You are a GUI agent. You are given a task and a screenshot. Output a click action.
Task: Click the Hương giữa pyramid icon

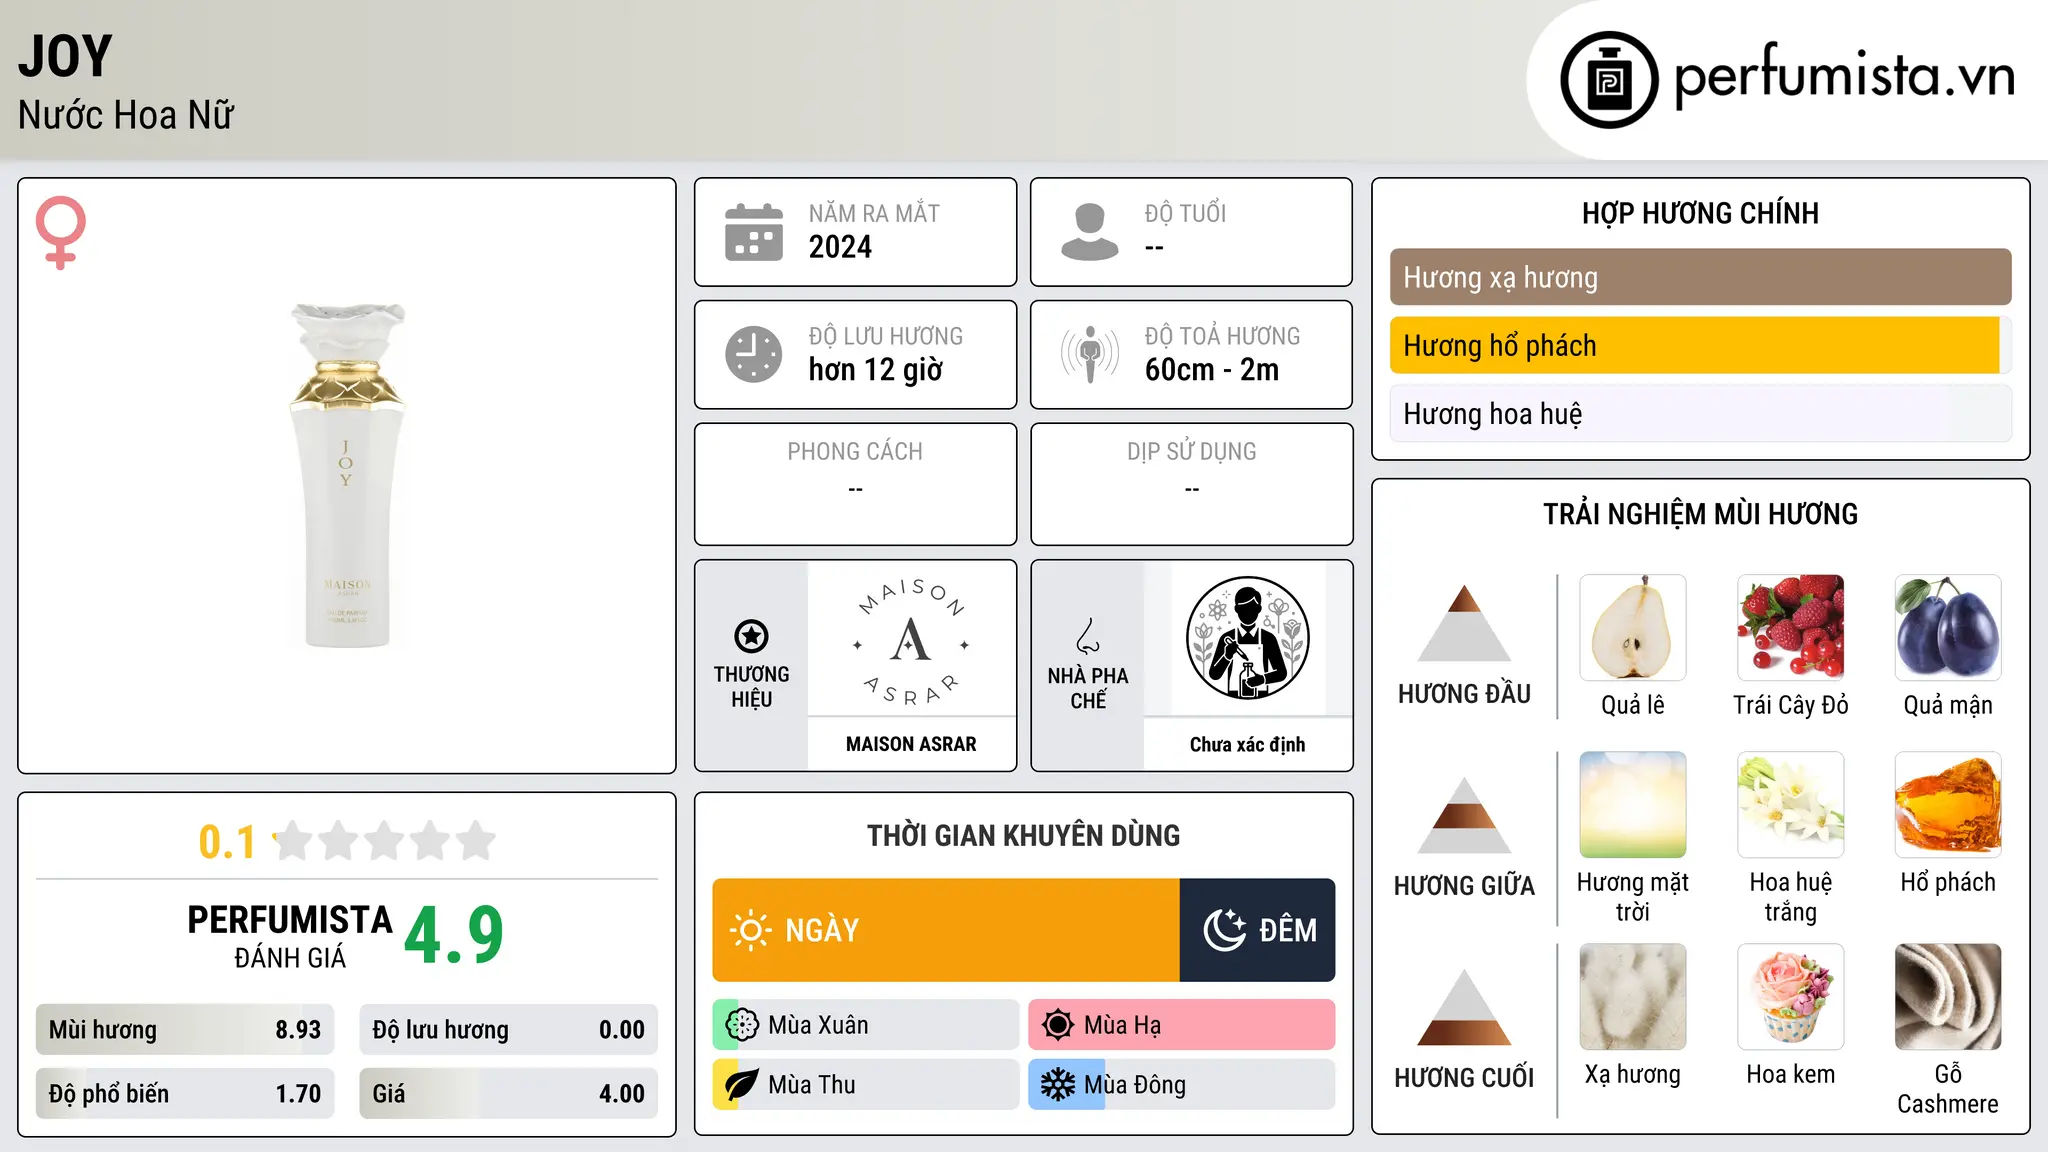(x=1464, y=815)
